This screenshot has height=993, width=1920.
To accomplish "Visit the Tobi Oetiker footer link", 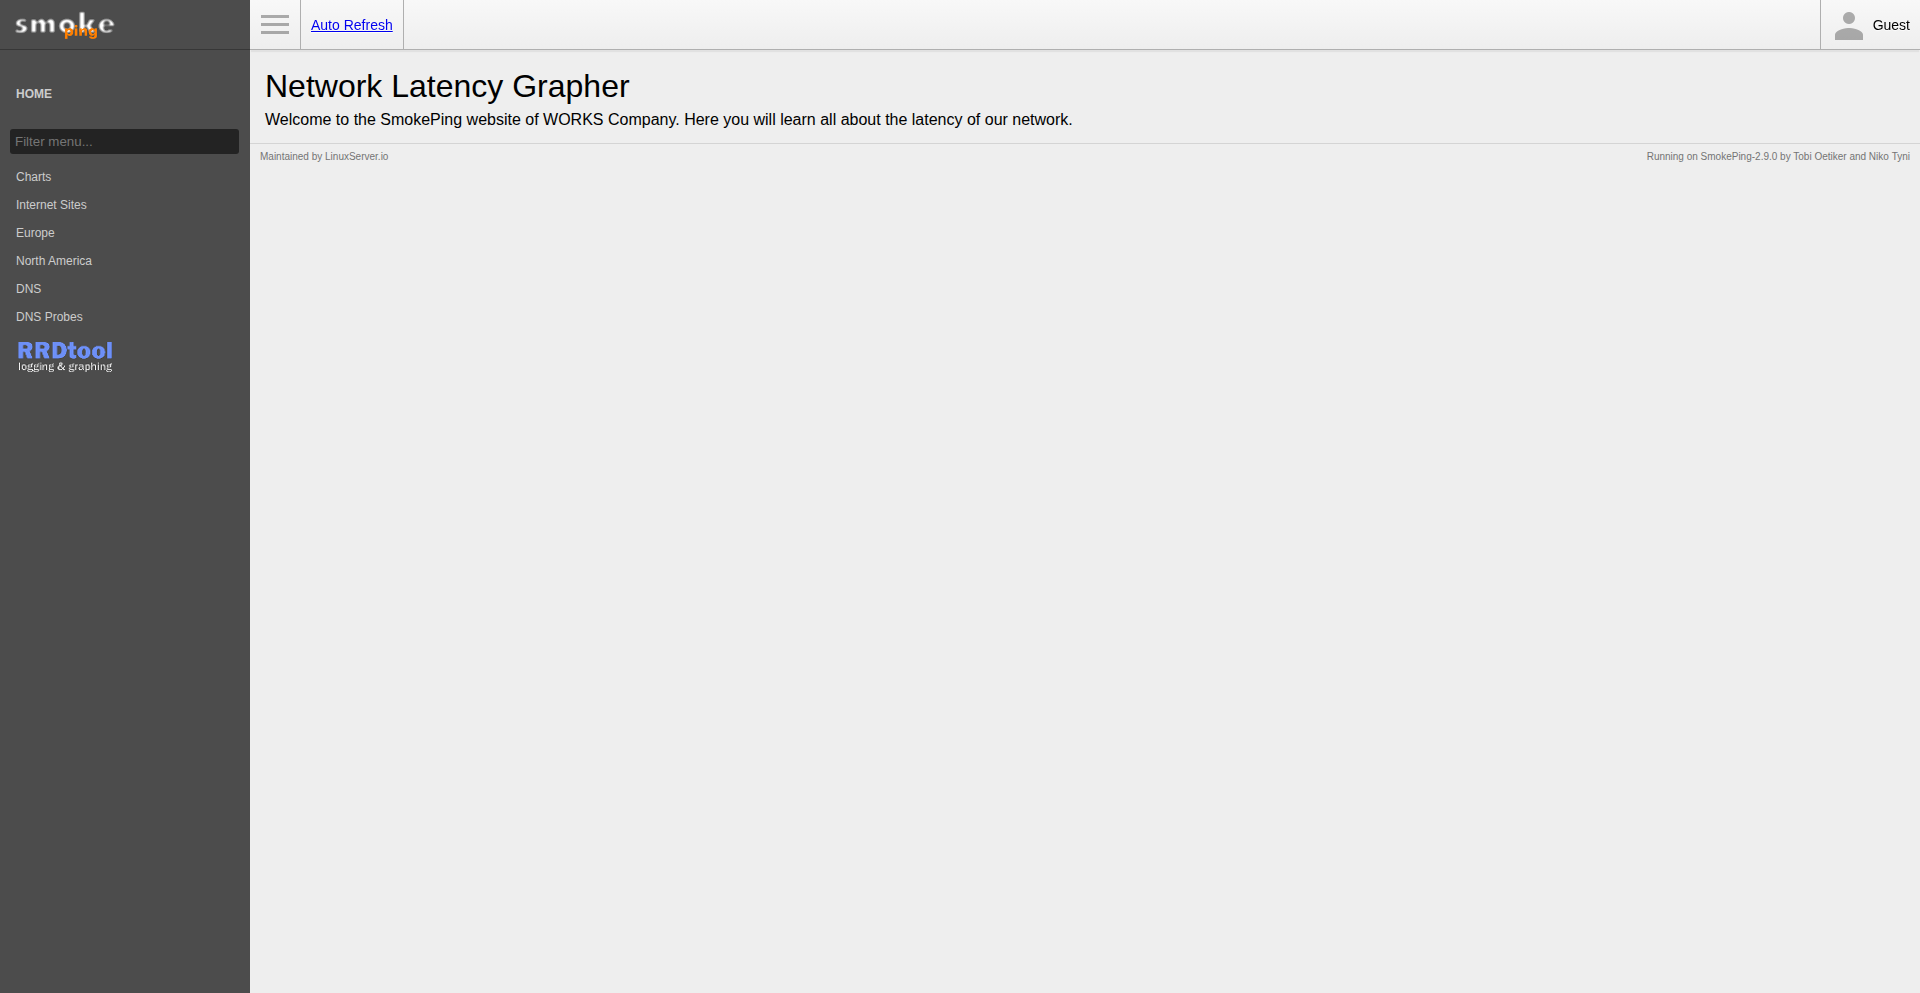I will (x=1819, y=157).
